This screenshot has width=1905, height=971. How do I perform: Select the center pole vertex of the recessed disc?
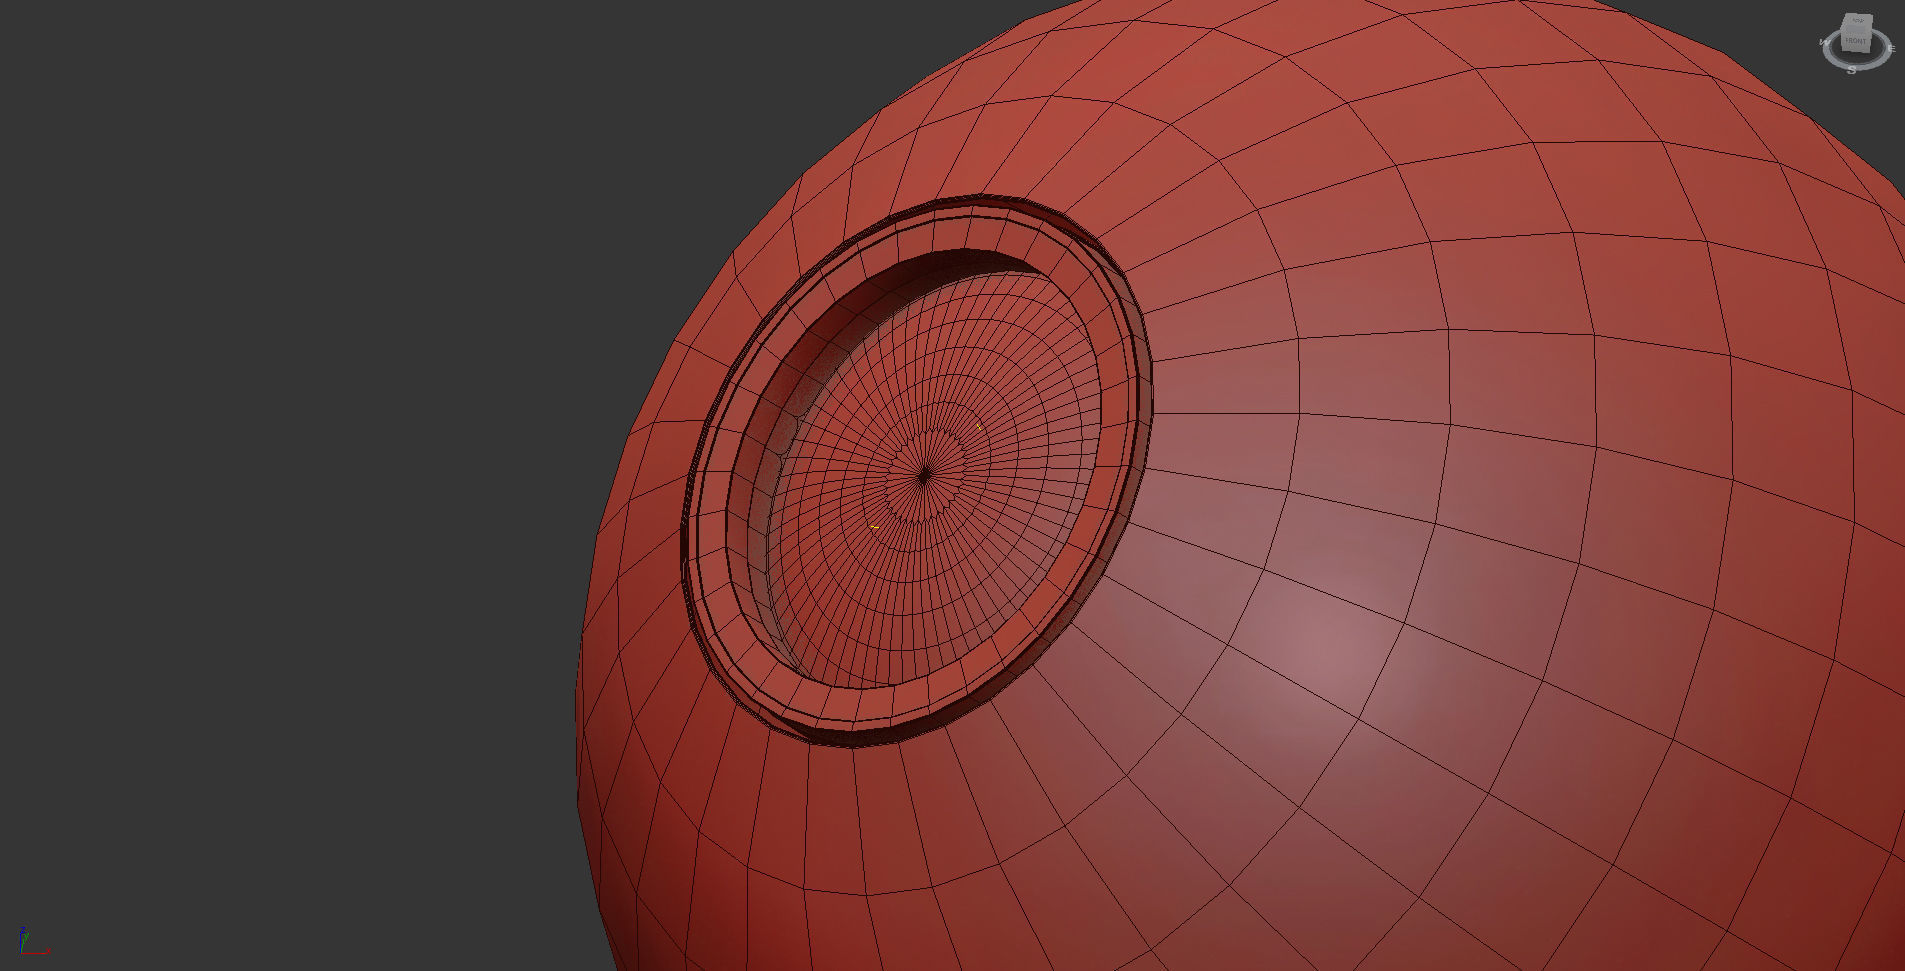(924, 476)
